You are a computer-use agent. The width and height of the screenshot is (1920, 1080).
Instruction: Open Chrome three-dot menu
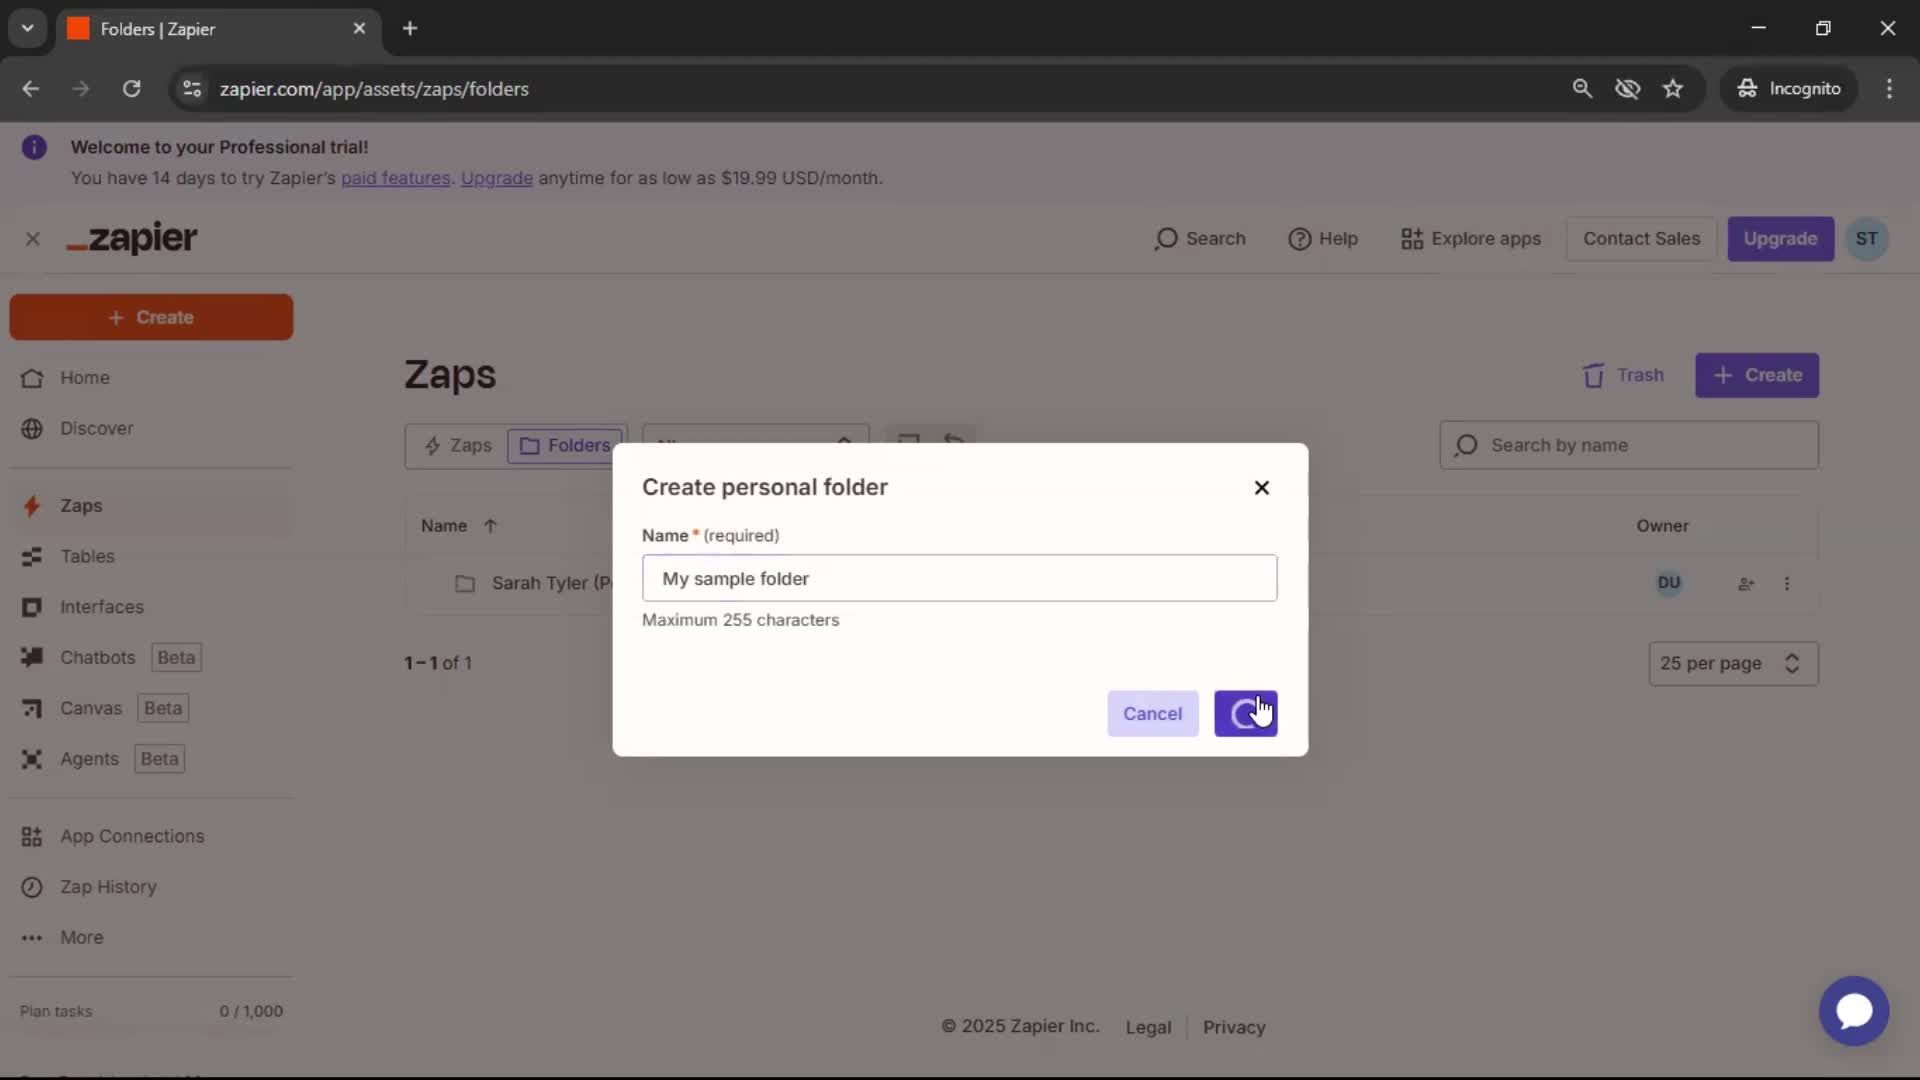[x=1889, y=89]
